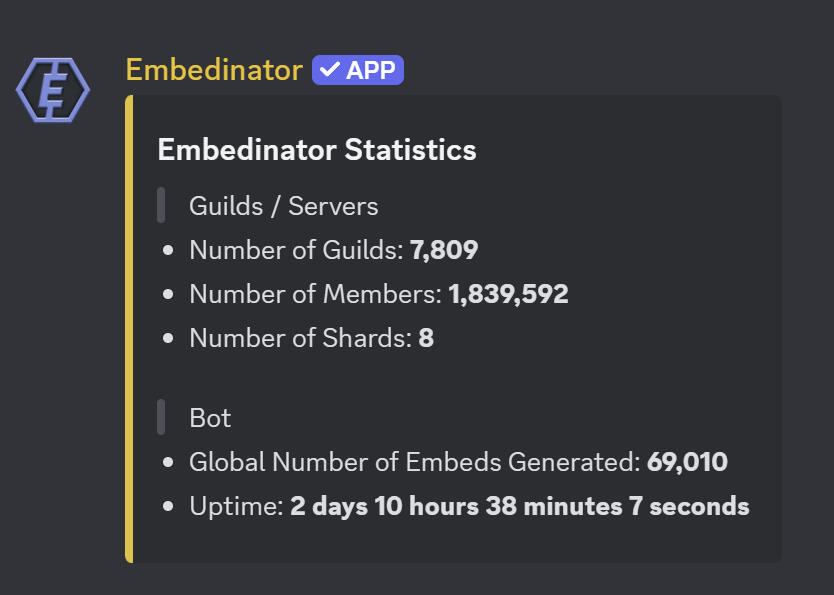The image size is (834, 595).
Task: Click the Global Number of Embeds Generated label
Action: coord(415,462)
